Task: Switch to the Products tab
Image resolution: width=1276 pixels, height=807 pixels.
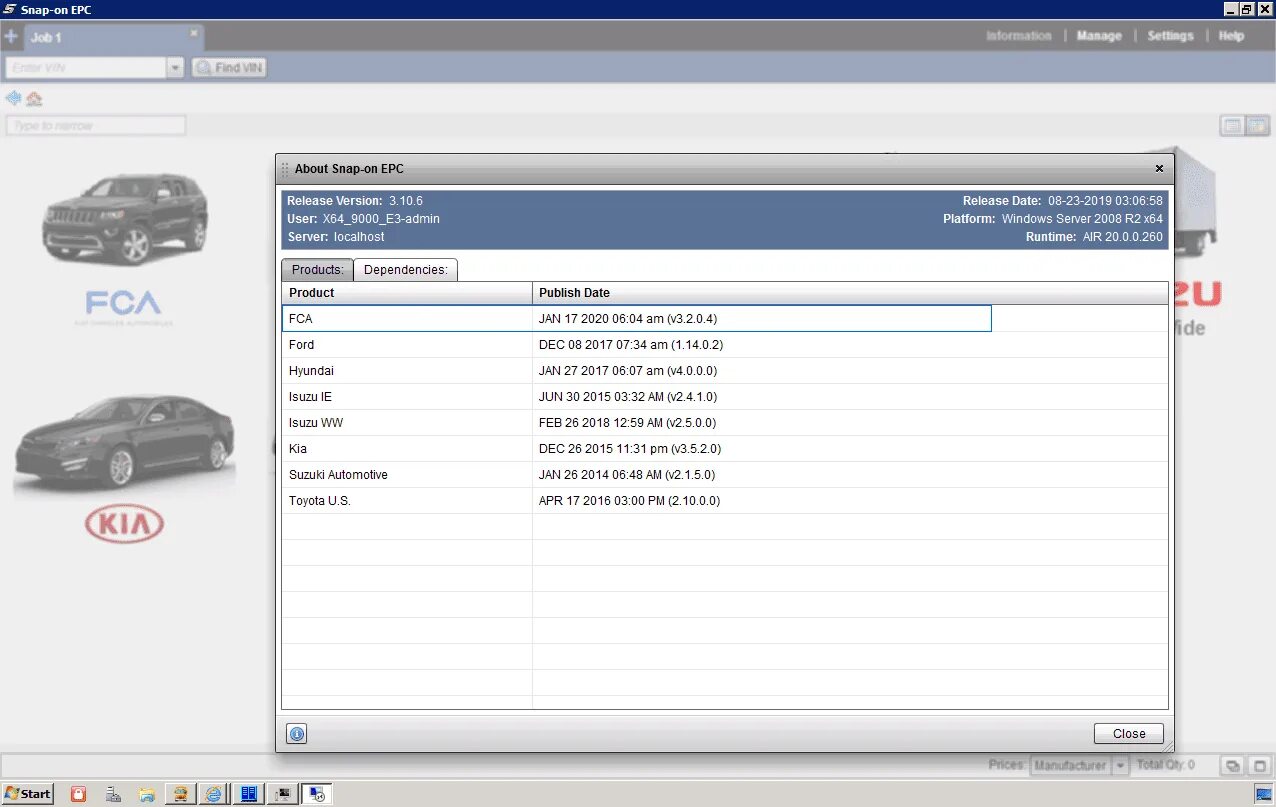Action: click(x=317, y=270)
